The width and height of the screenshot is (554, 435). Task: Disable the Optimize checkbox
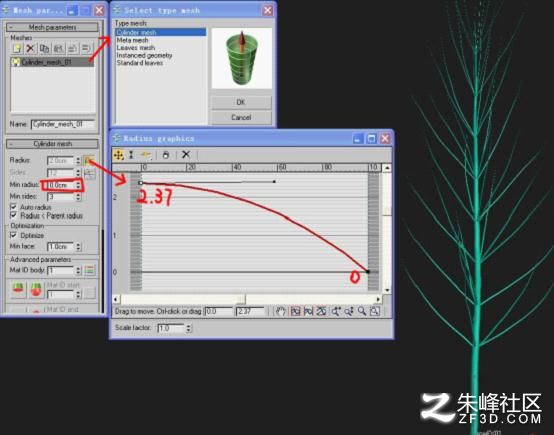pos(14,235)
